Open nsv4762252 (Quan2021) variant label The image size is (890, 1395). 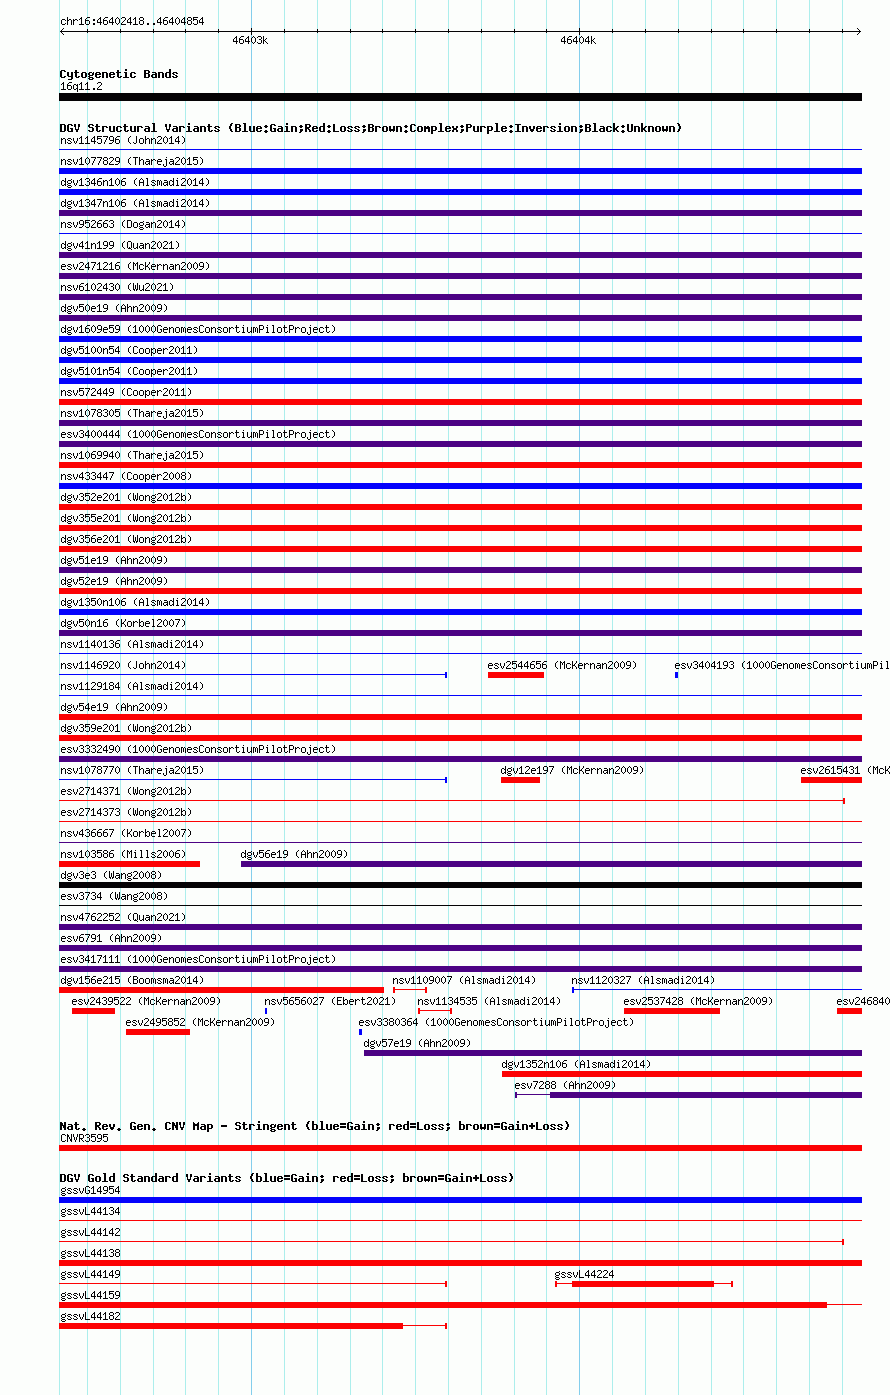click(x=123, y=917)
